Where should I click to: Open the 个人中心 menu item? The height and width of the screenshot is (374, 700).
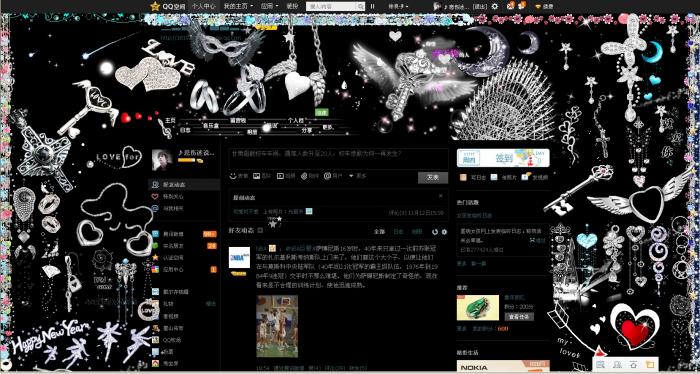[204, 6]
